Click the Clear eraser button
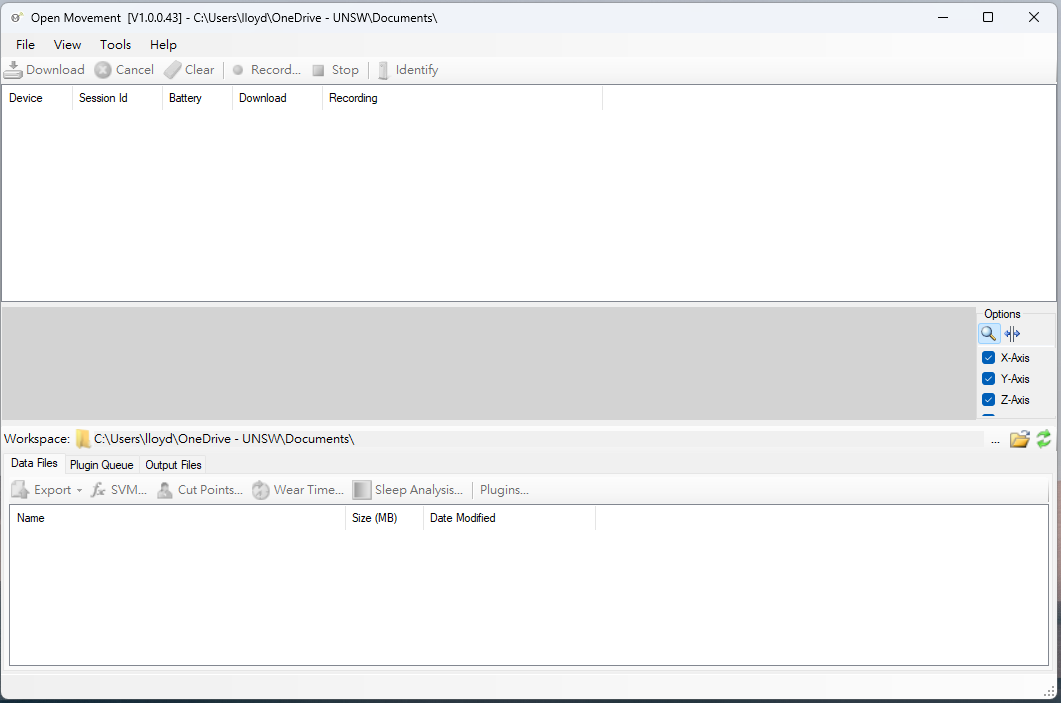This screenshot has width=1061, height=703. tap(189, 70)
